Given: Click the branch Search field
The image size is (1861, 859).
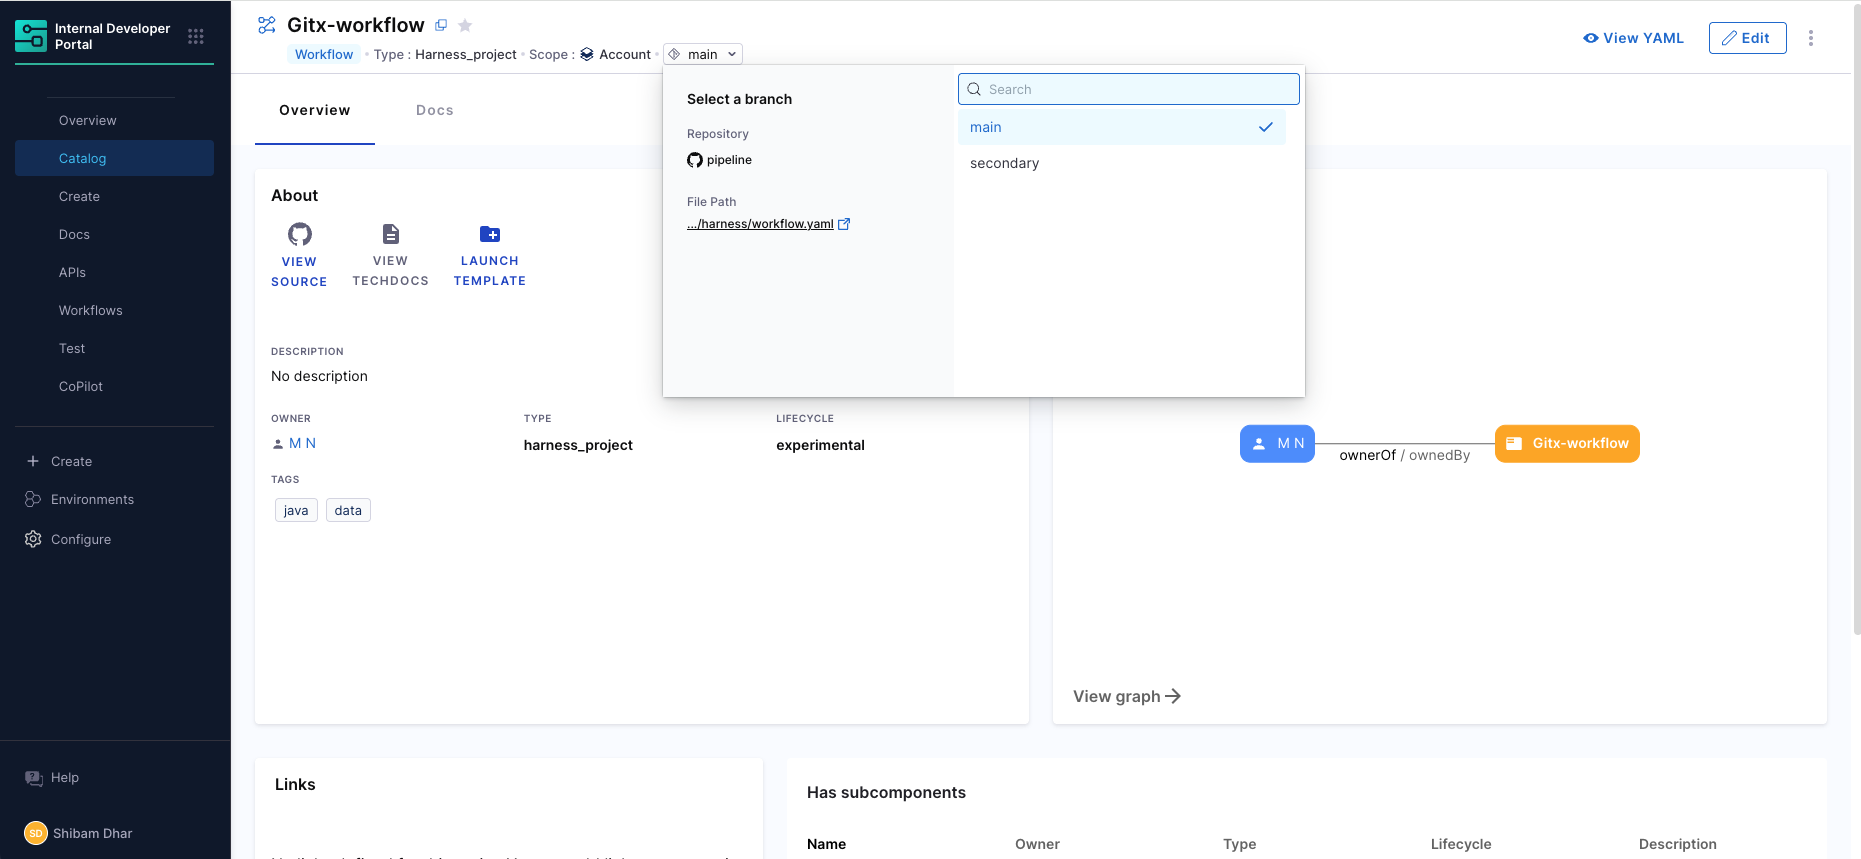Looking at the screenshot, I should (1128, 89).
